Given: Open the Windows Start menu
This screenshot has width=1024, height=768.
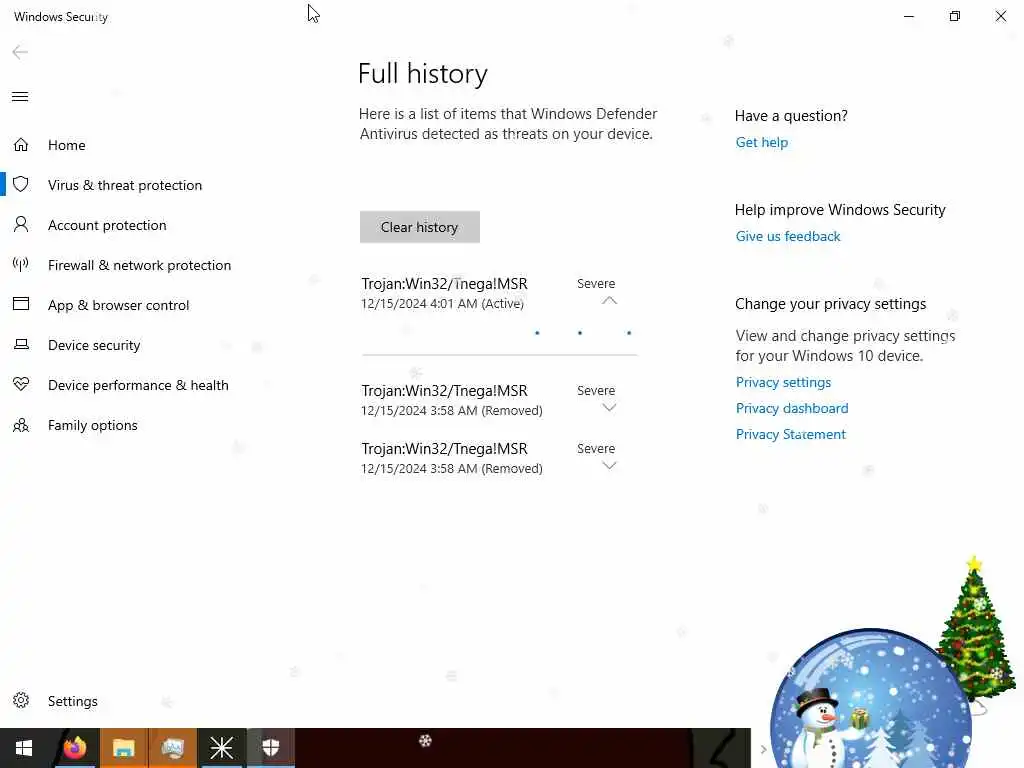Looking at the screenshot, I should click(24, 748).
